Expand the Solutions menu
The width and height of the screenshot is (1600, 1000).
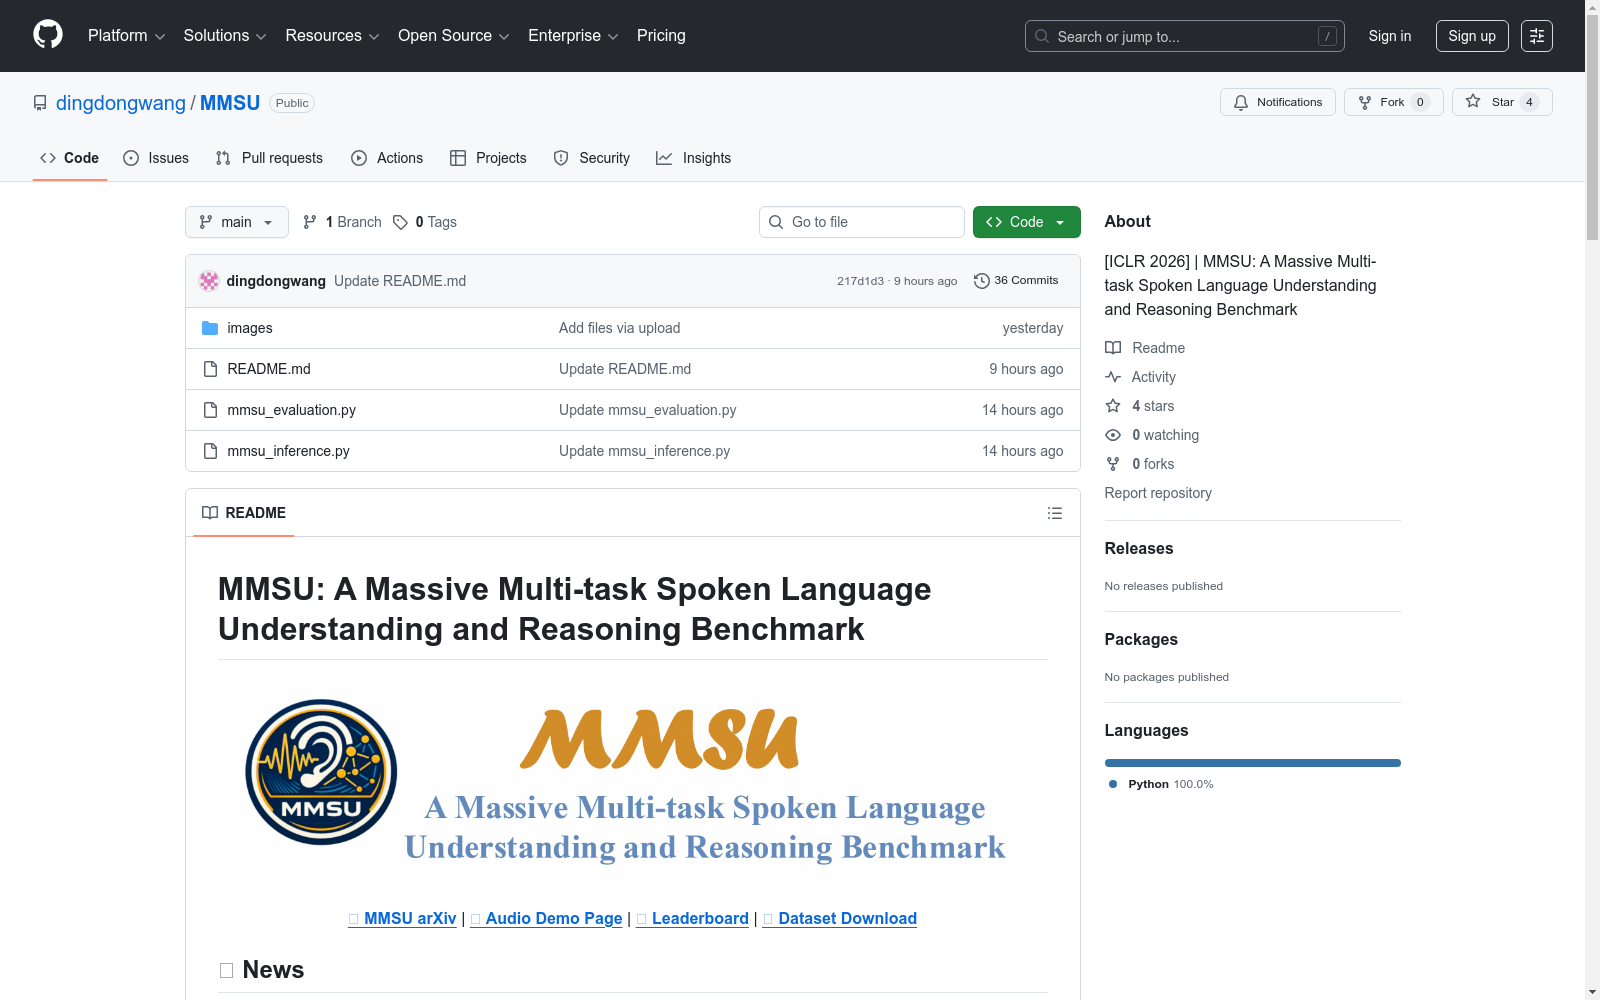pos(225,36)
